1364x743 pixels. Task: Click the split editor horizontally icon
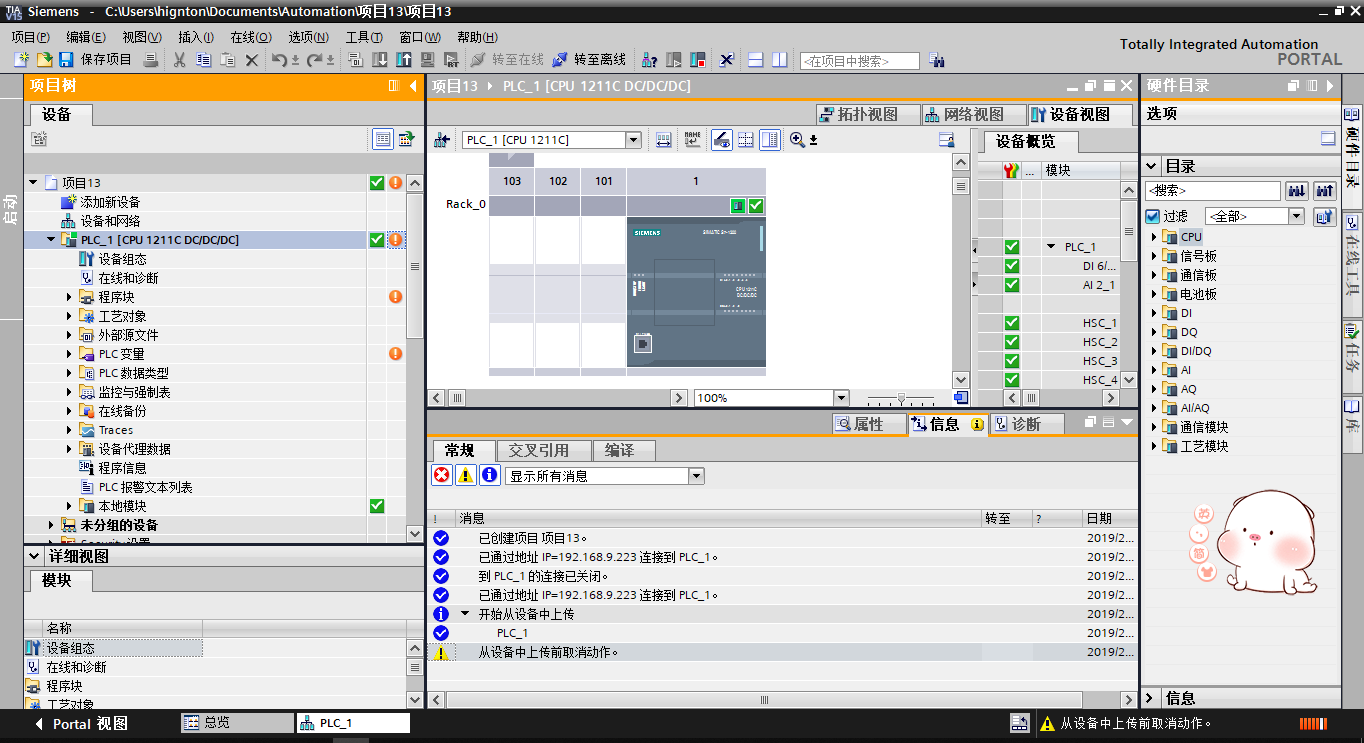(x=756, y=60)
